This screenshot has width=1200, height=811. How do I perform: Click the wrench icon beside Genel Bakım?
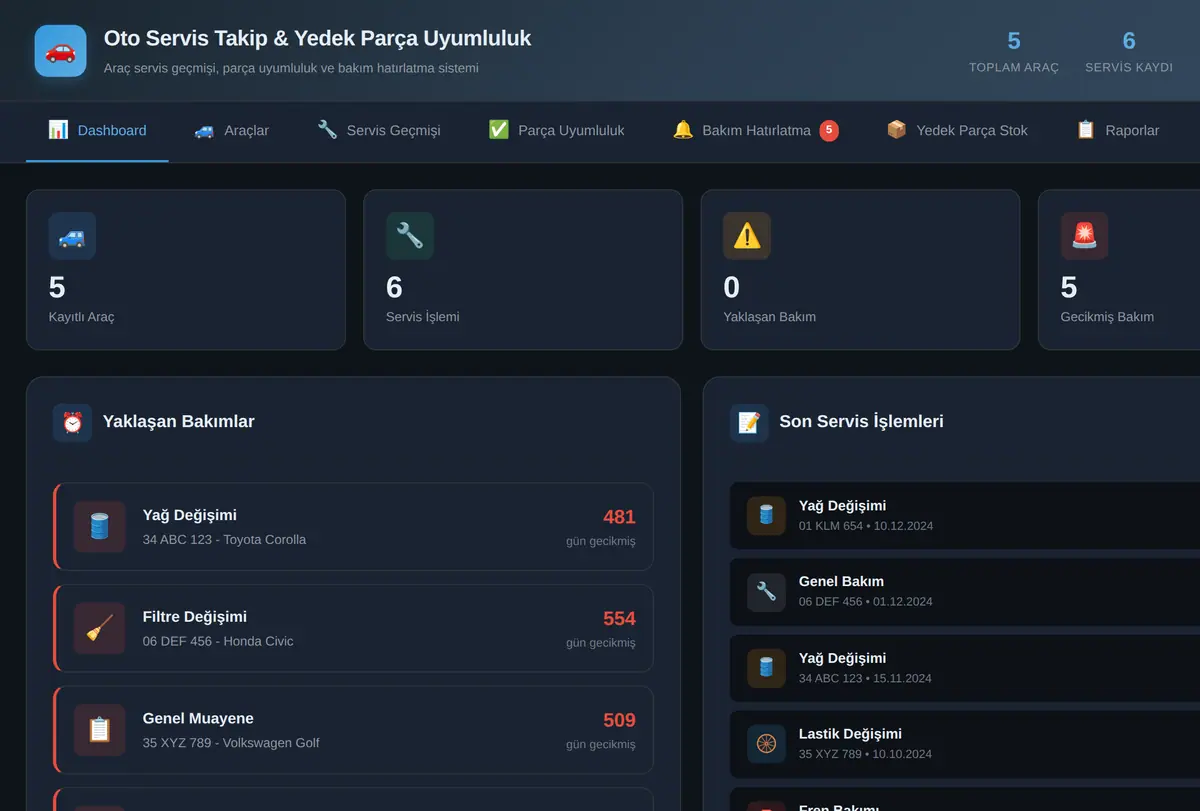click(x=766, y=592)
